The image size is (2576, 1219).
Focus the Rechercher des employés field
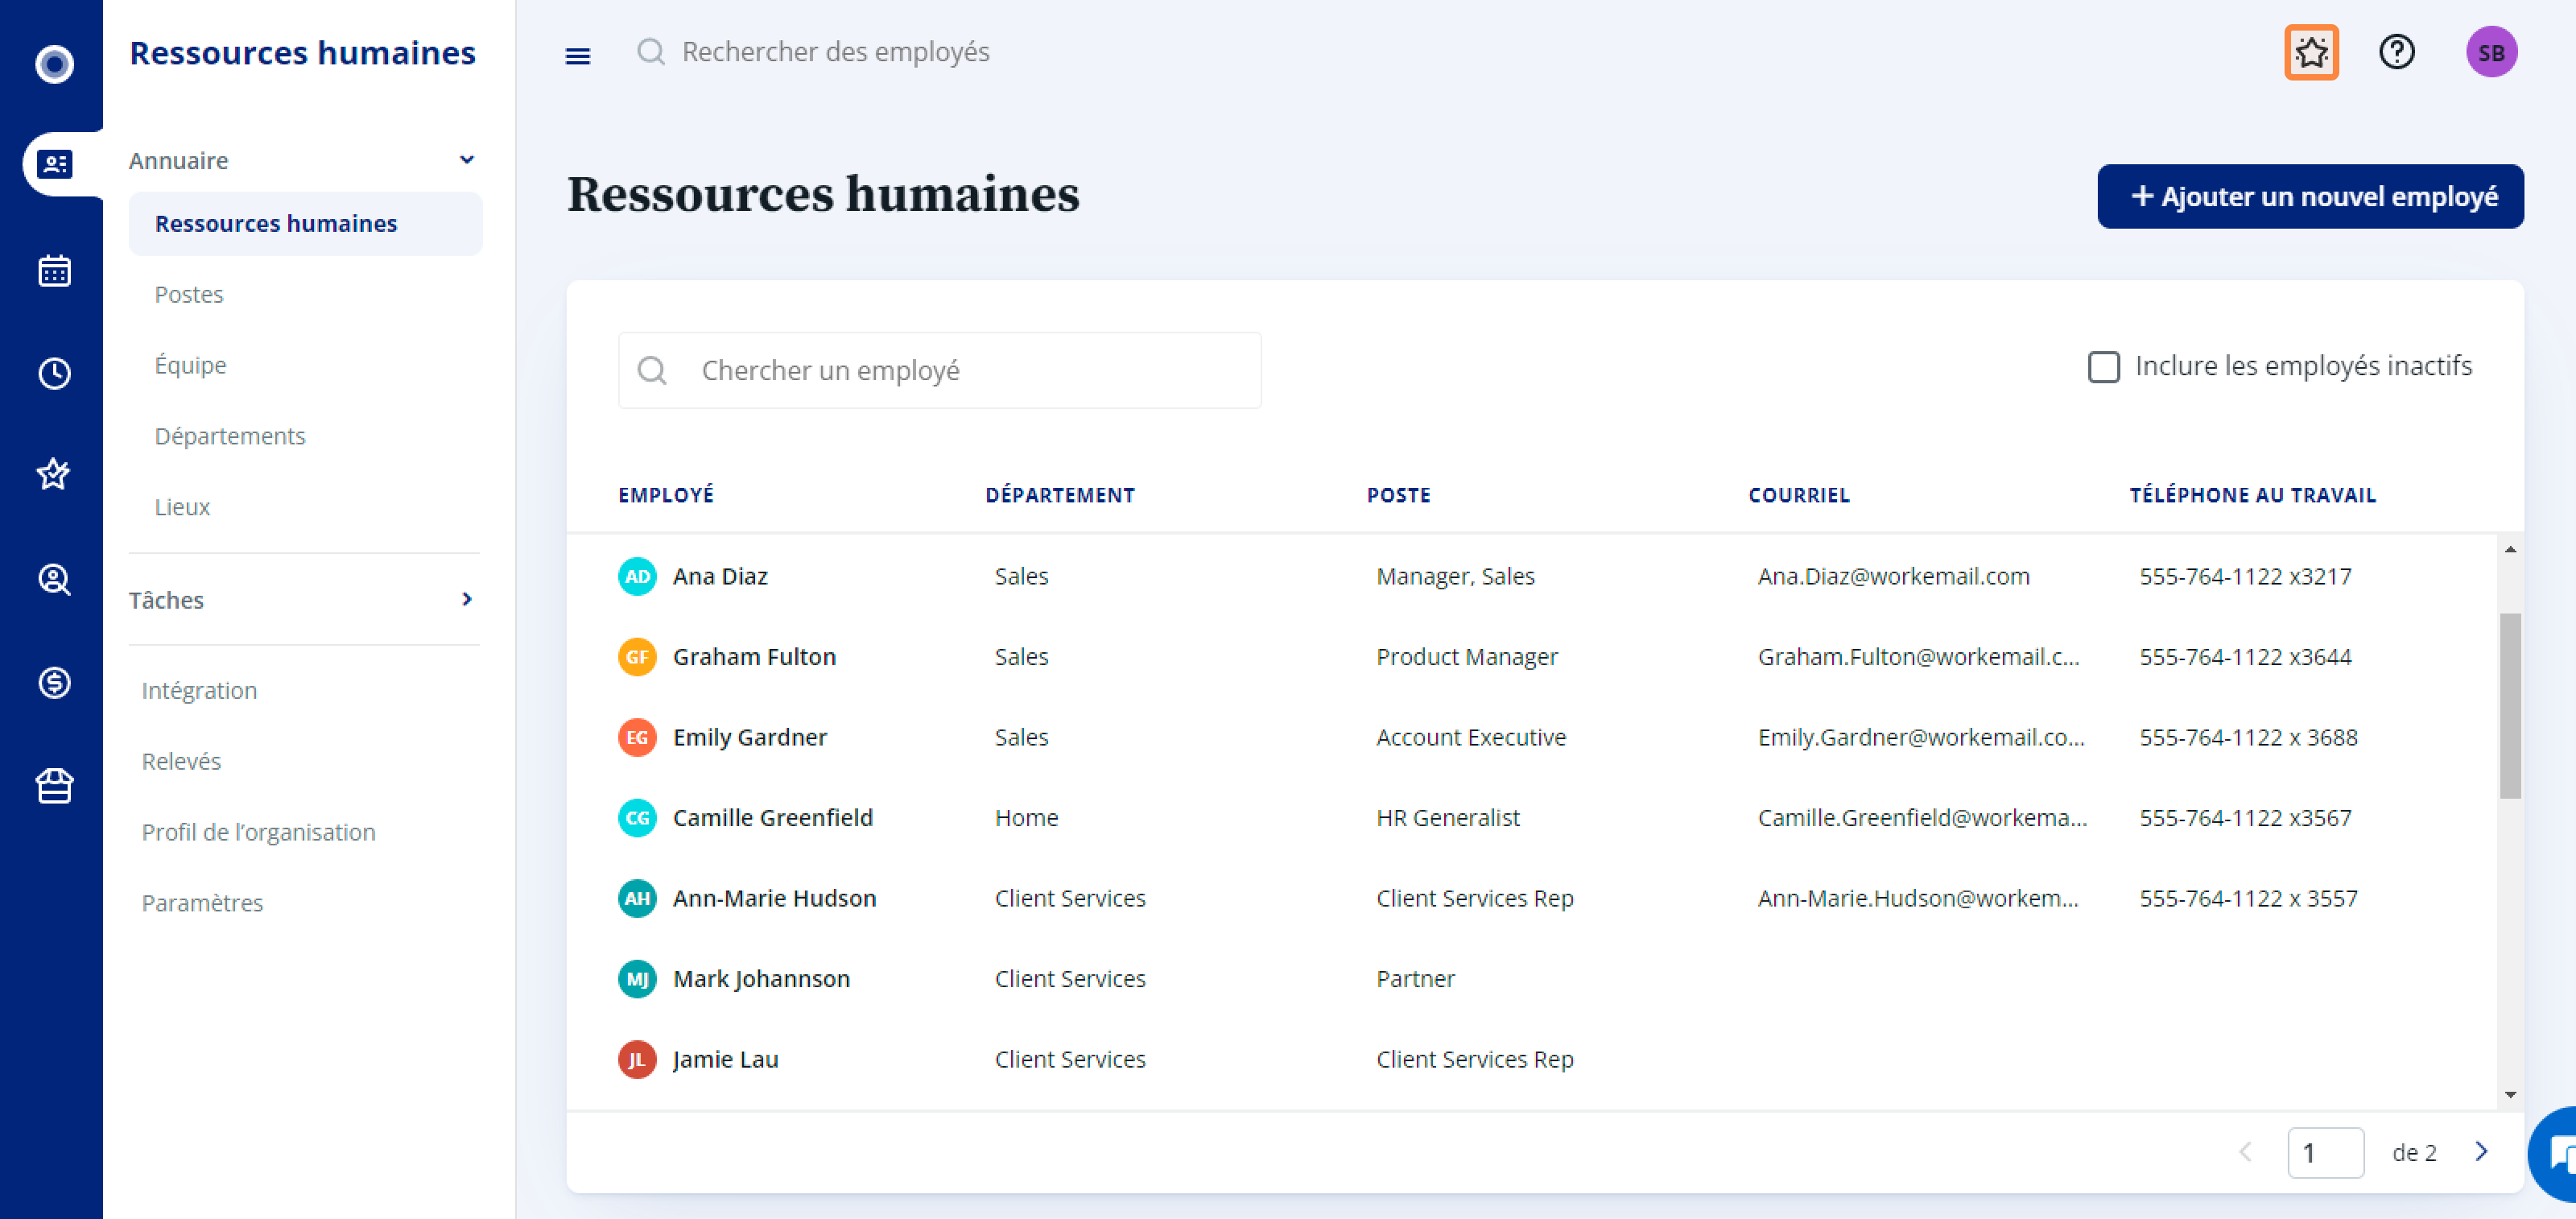(835, 52)
